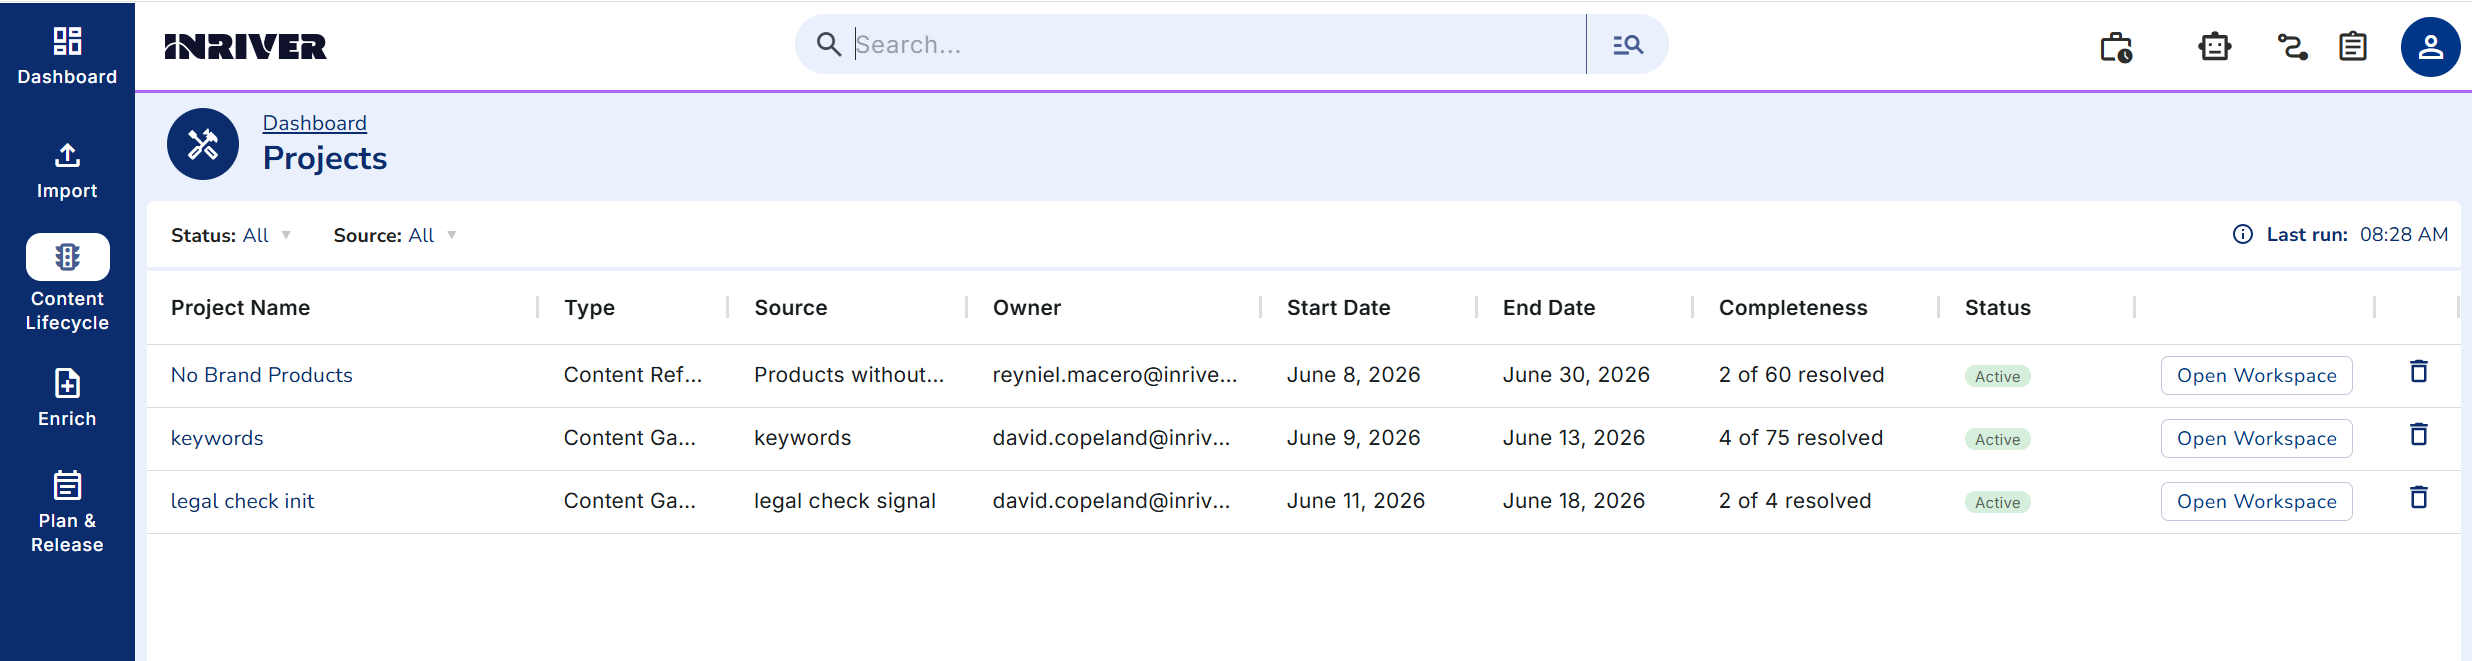The width and height of the screenshot is (2472, 661).
Task: Click the Projects tools circle icon
Action: point(203,144)
